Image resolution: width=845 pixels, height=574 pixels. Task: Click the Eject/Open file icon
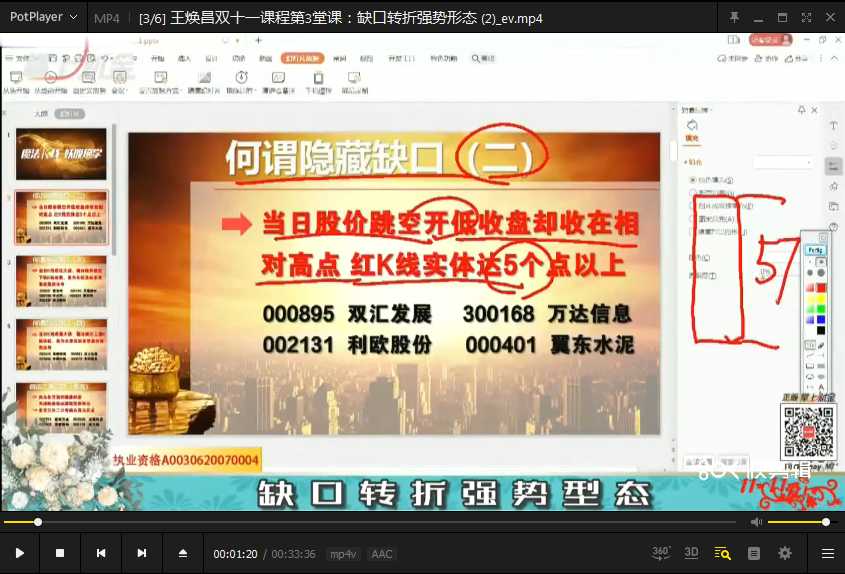tap(183, 553)
